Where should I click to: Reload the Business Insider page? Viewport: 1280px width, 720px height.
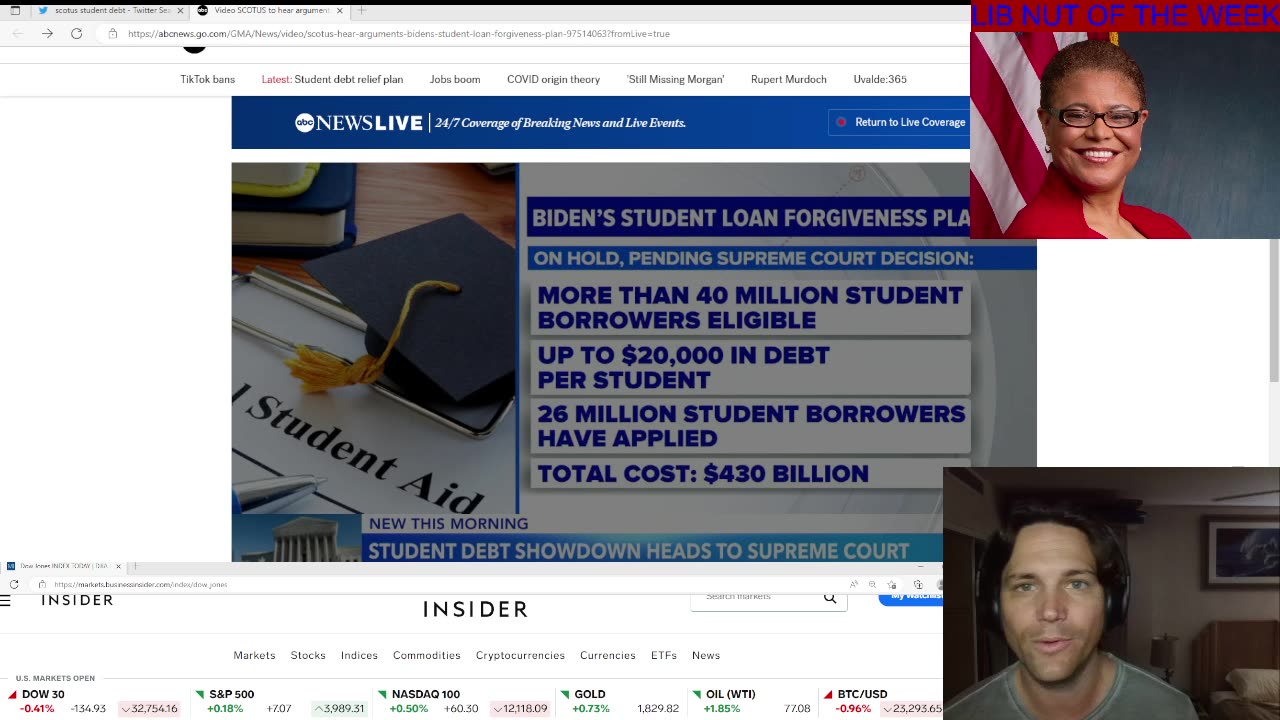[14, 584]
